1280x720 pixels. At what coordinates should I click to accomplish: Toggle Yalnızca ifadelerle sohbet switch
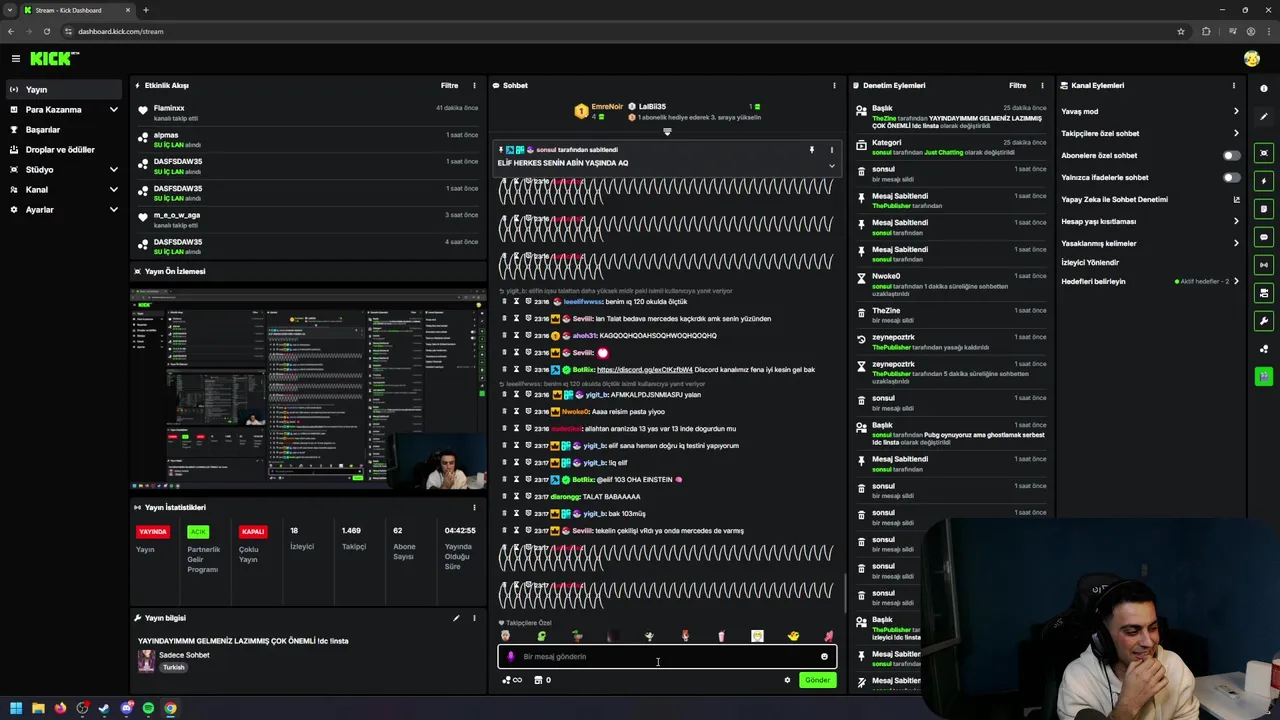pos(1232,178)
